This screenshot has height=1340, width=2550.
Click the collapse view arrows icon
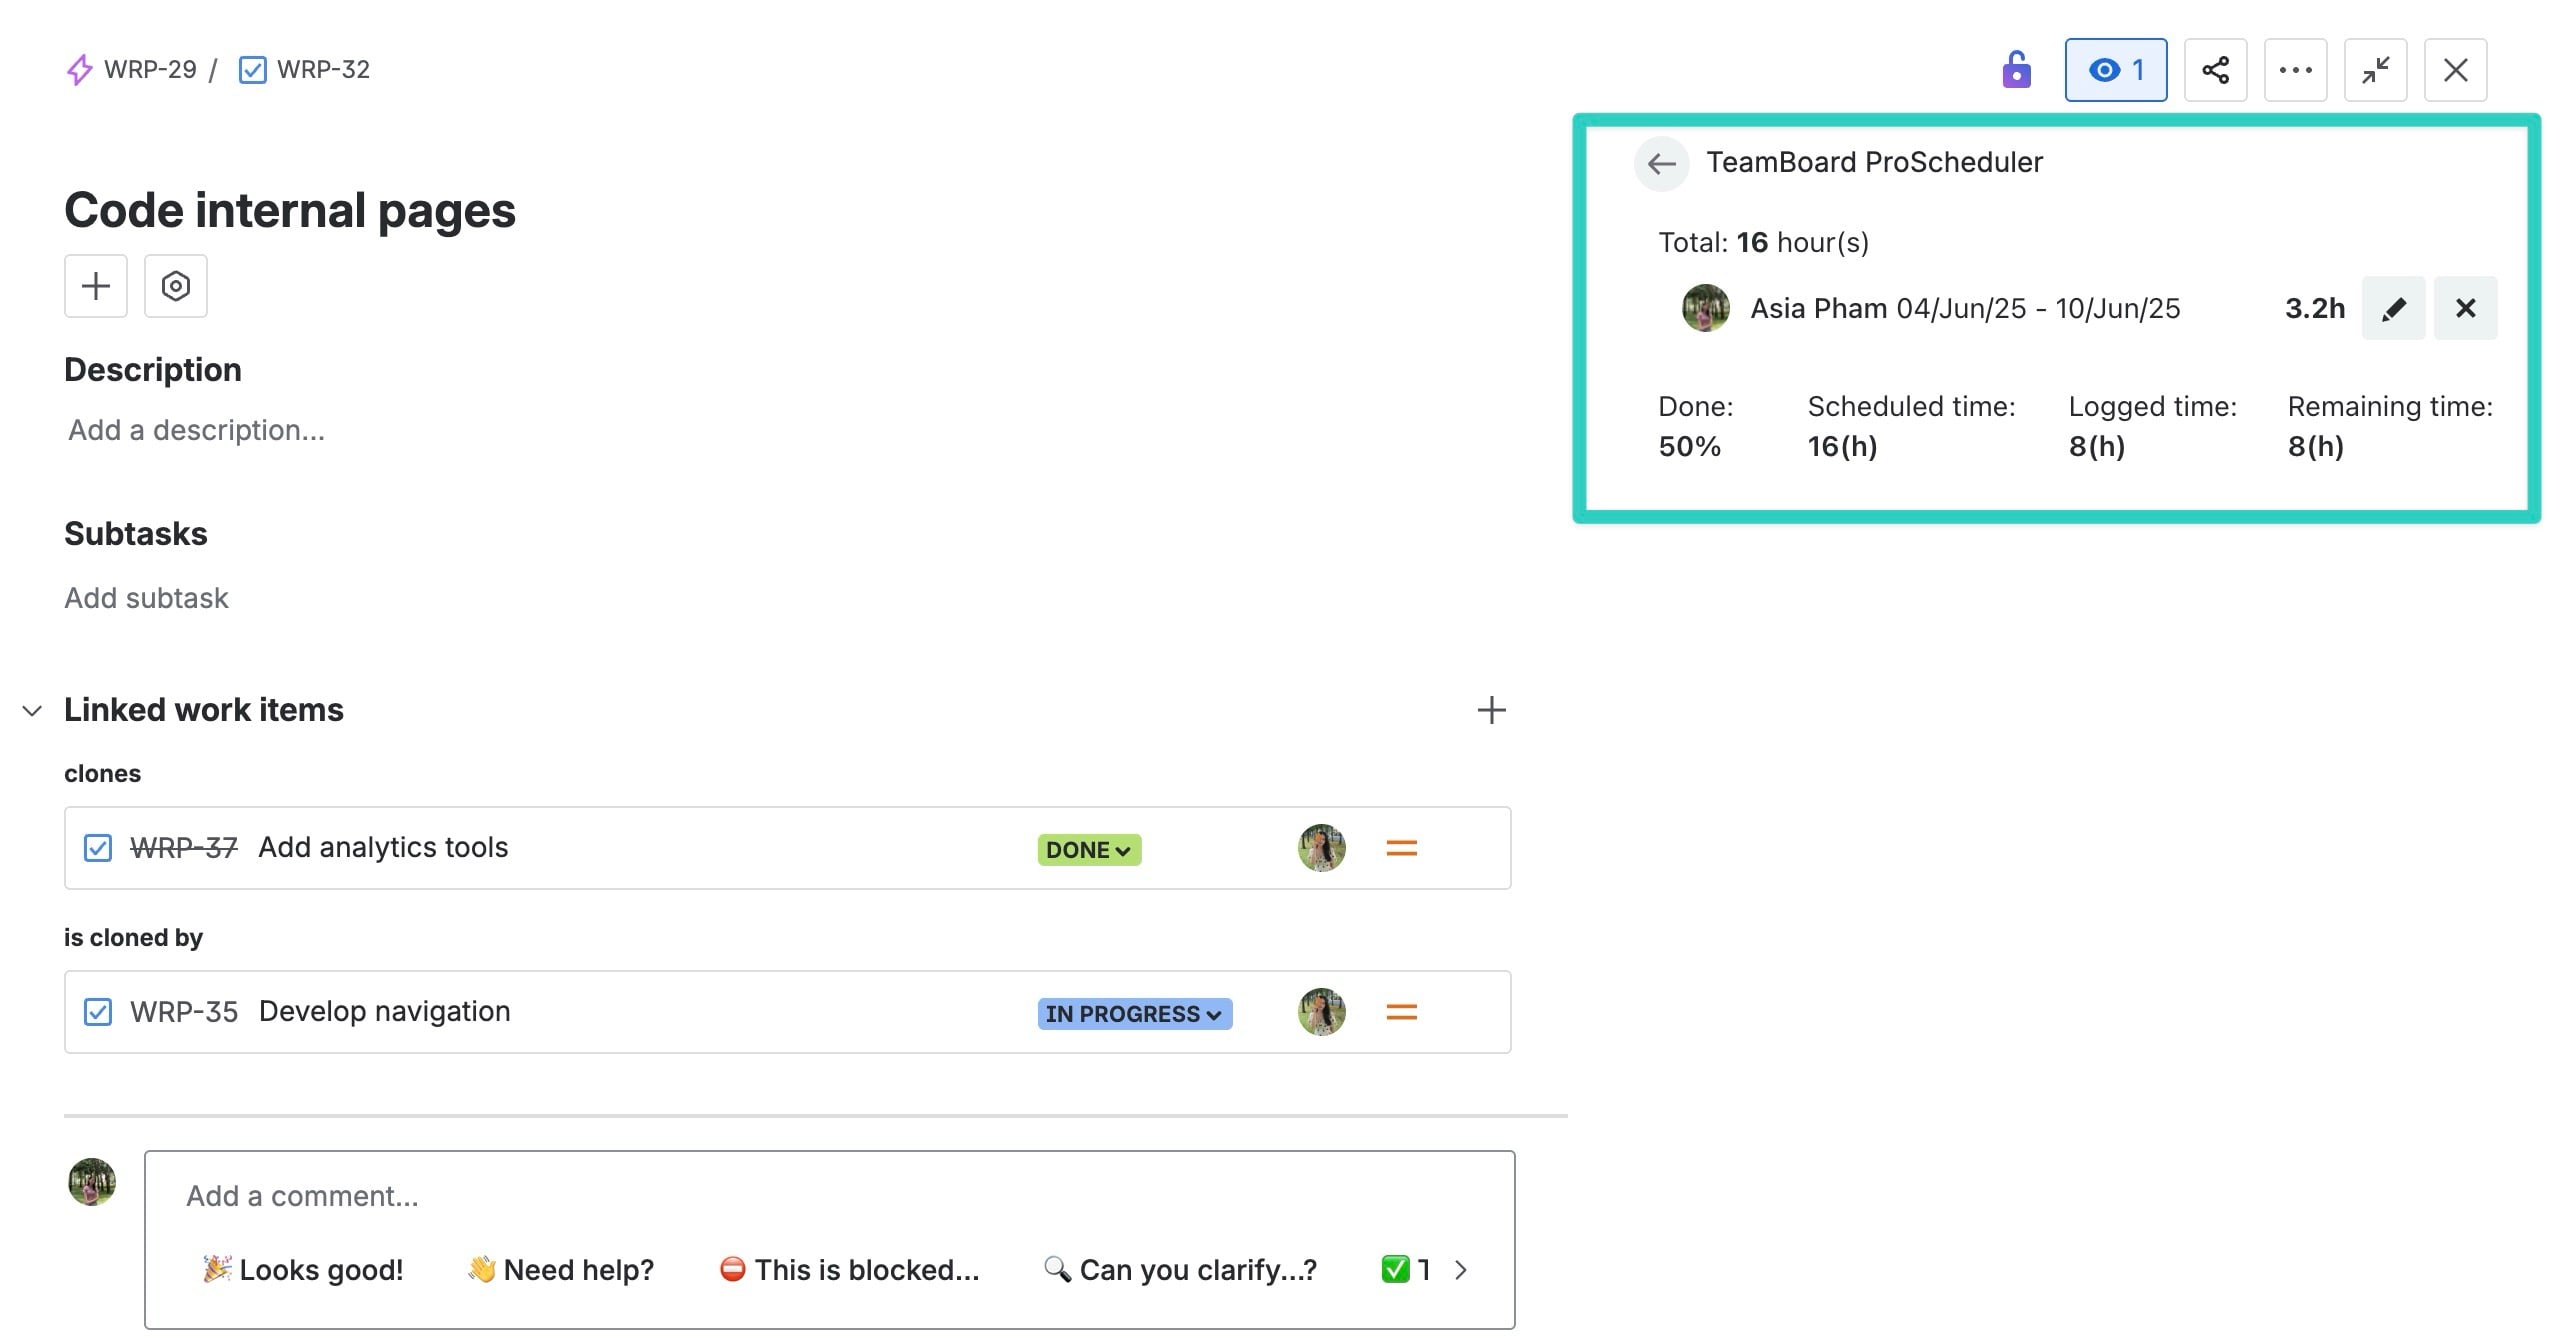tap(2376, 70)
